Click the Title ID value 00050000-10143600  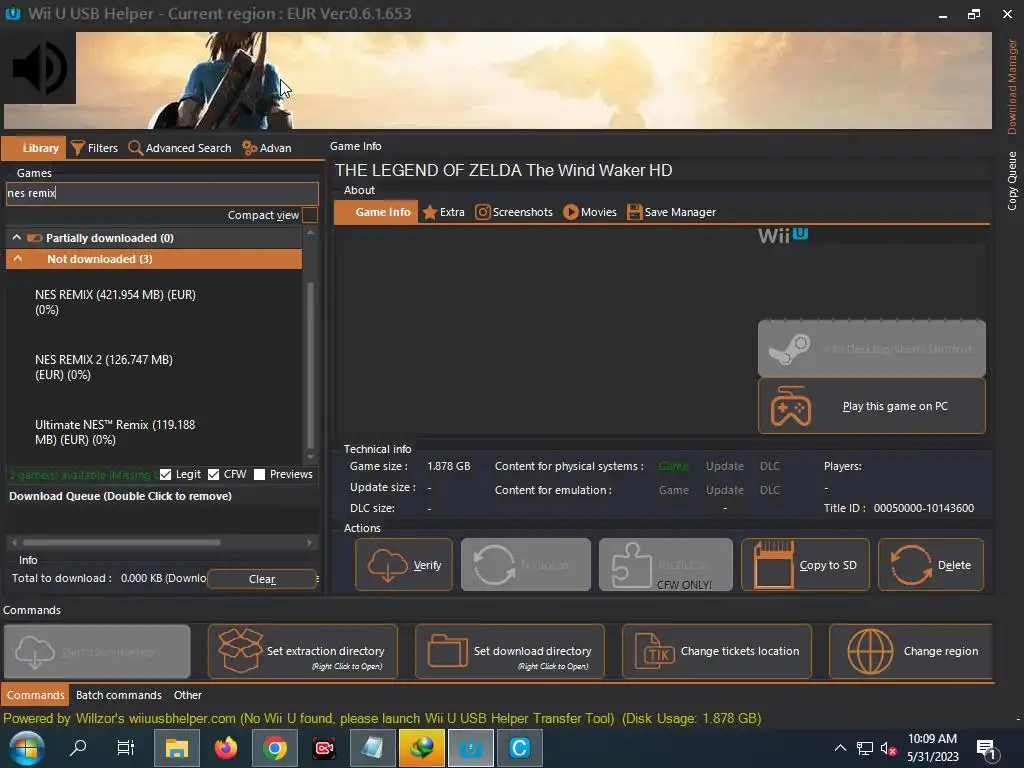coord(923,508)
